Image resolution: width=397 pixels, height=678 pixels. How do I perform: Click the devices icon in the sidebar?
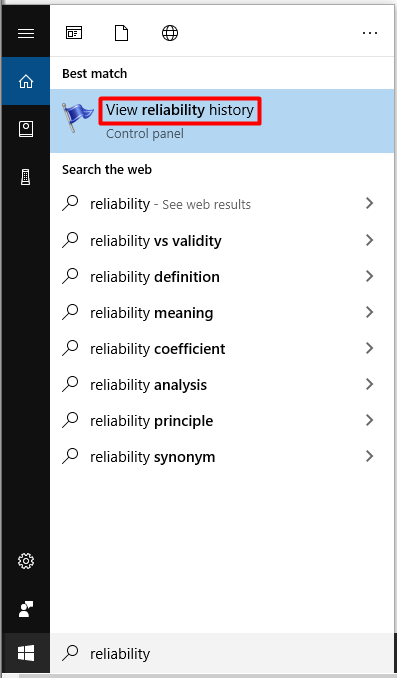pos(26,177)
